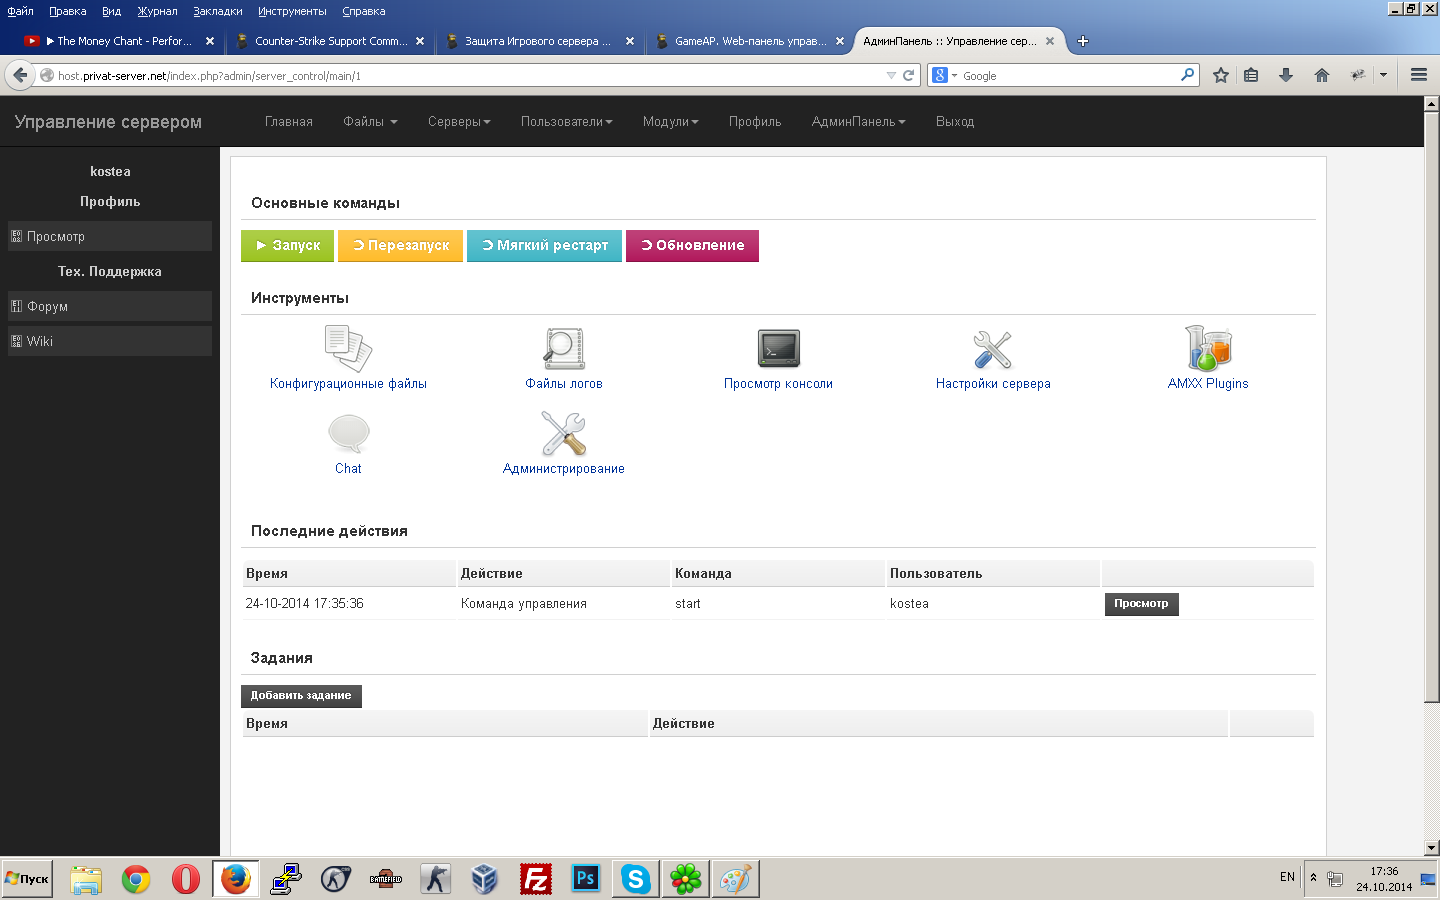The width and height of the screenshot is (1440, 900).
Task: Click the green Запуск button
Action: pos(288,246)
